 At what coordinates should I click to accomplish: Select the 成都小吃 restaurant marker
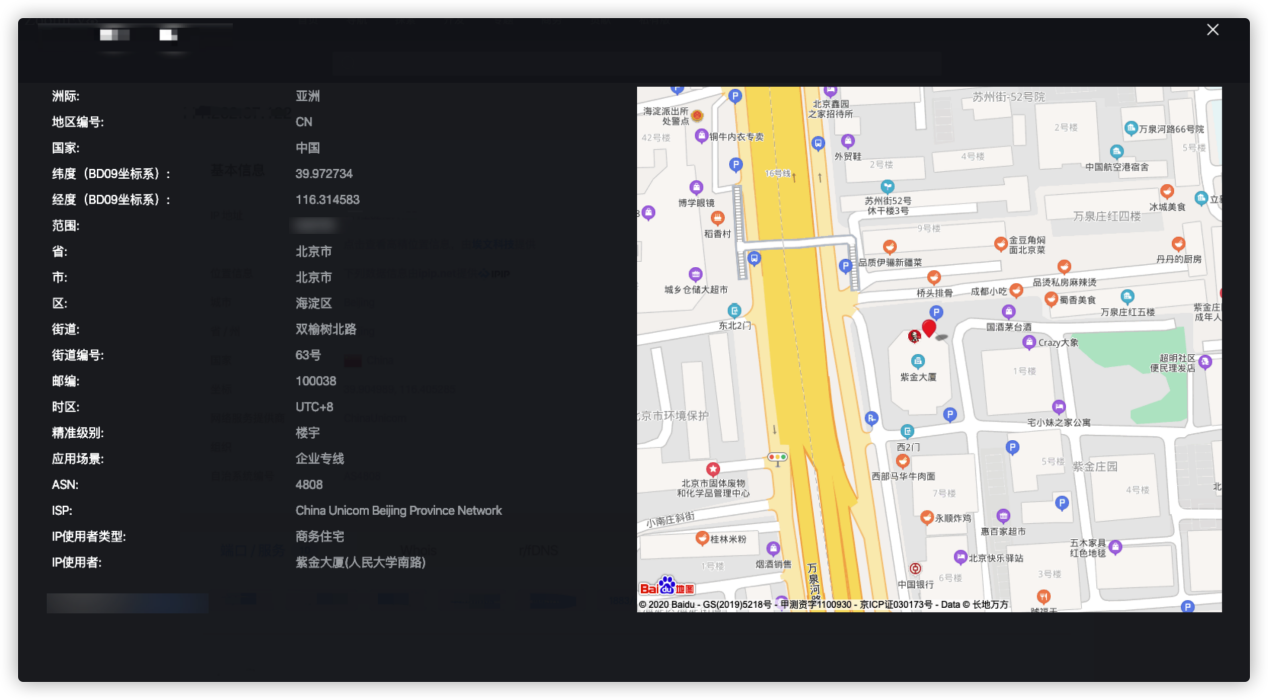point(1015,290)
